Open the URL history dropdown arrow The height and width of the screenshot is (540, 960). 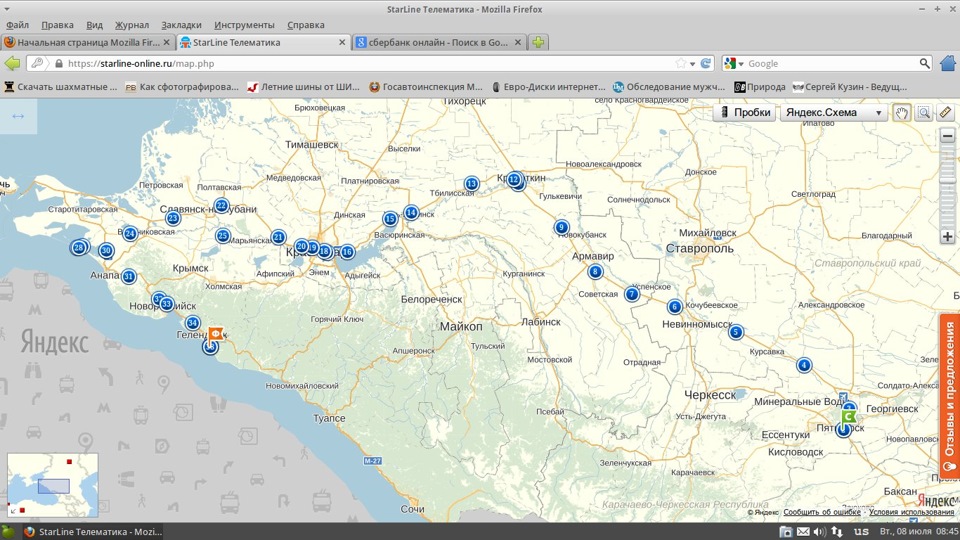point(692,64)
